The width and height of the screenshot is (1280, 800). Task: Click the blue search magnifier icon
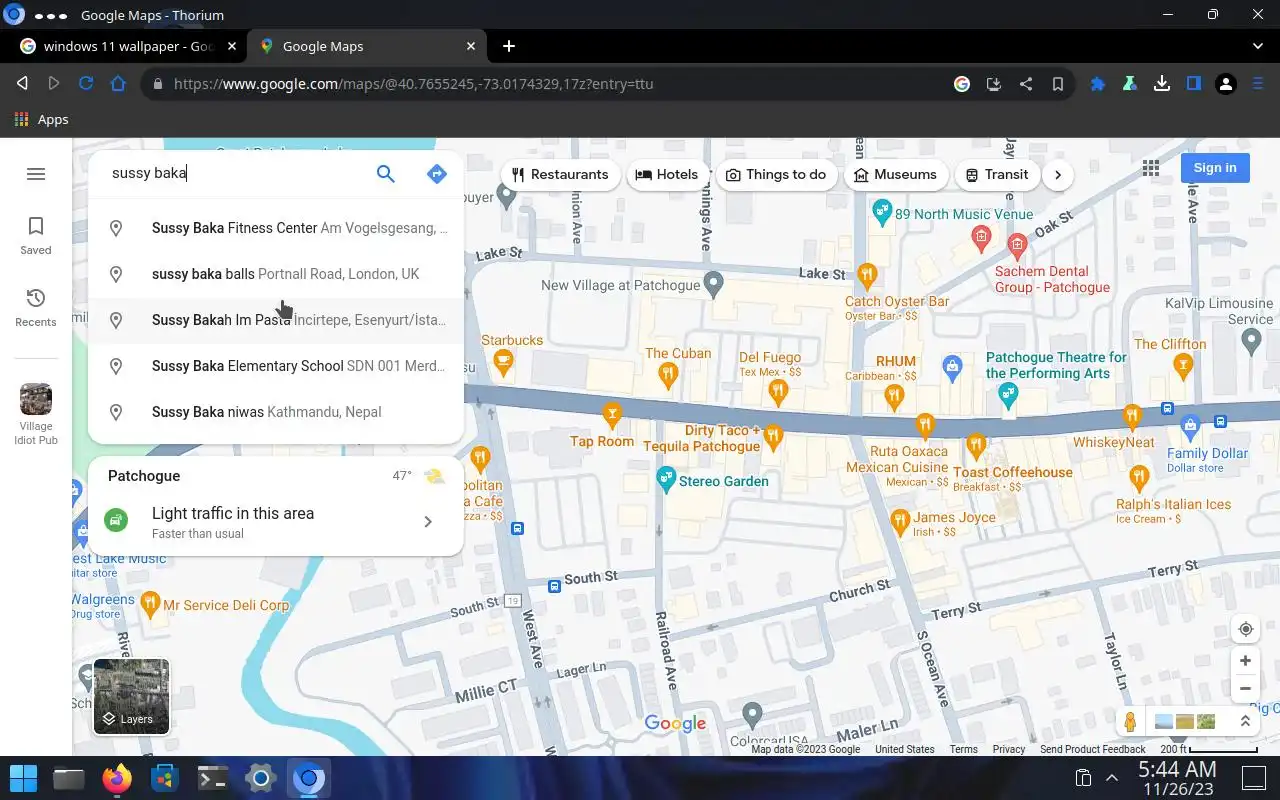click(385, 174)
